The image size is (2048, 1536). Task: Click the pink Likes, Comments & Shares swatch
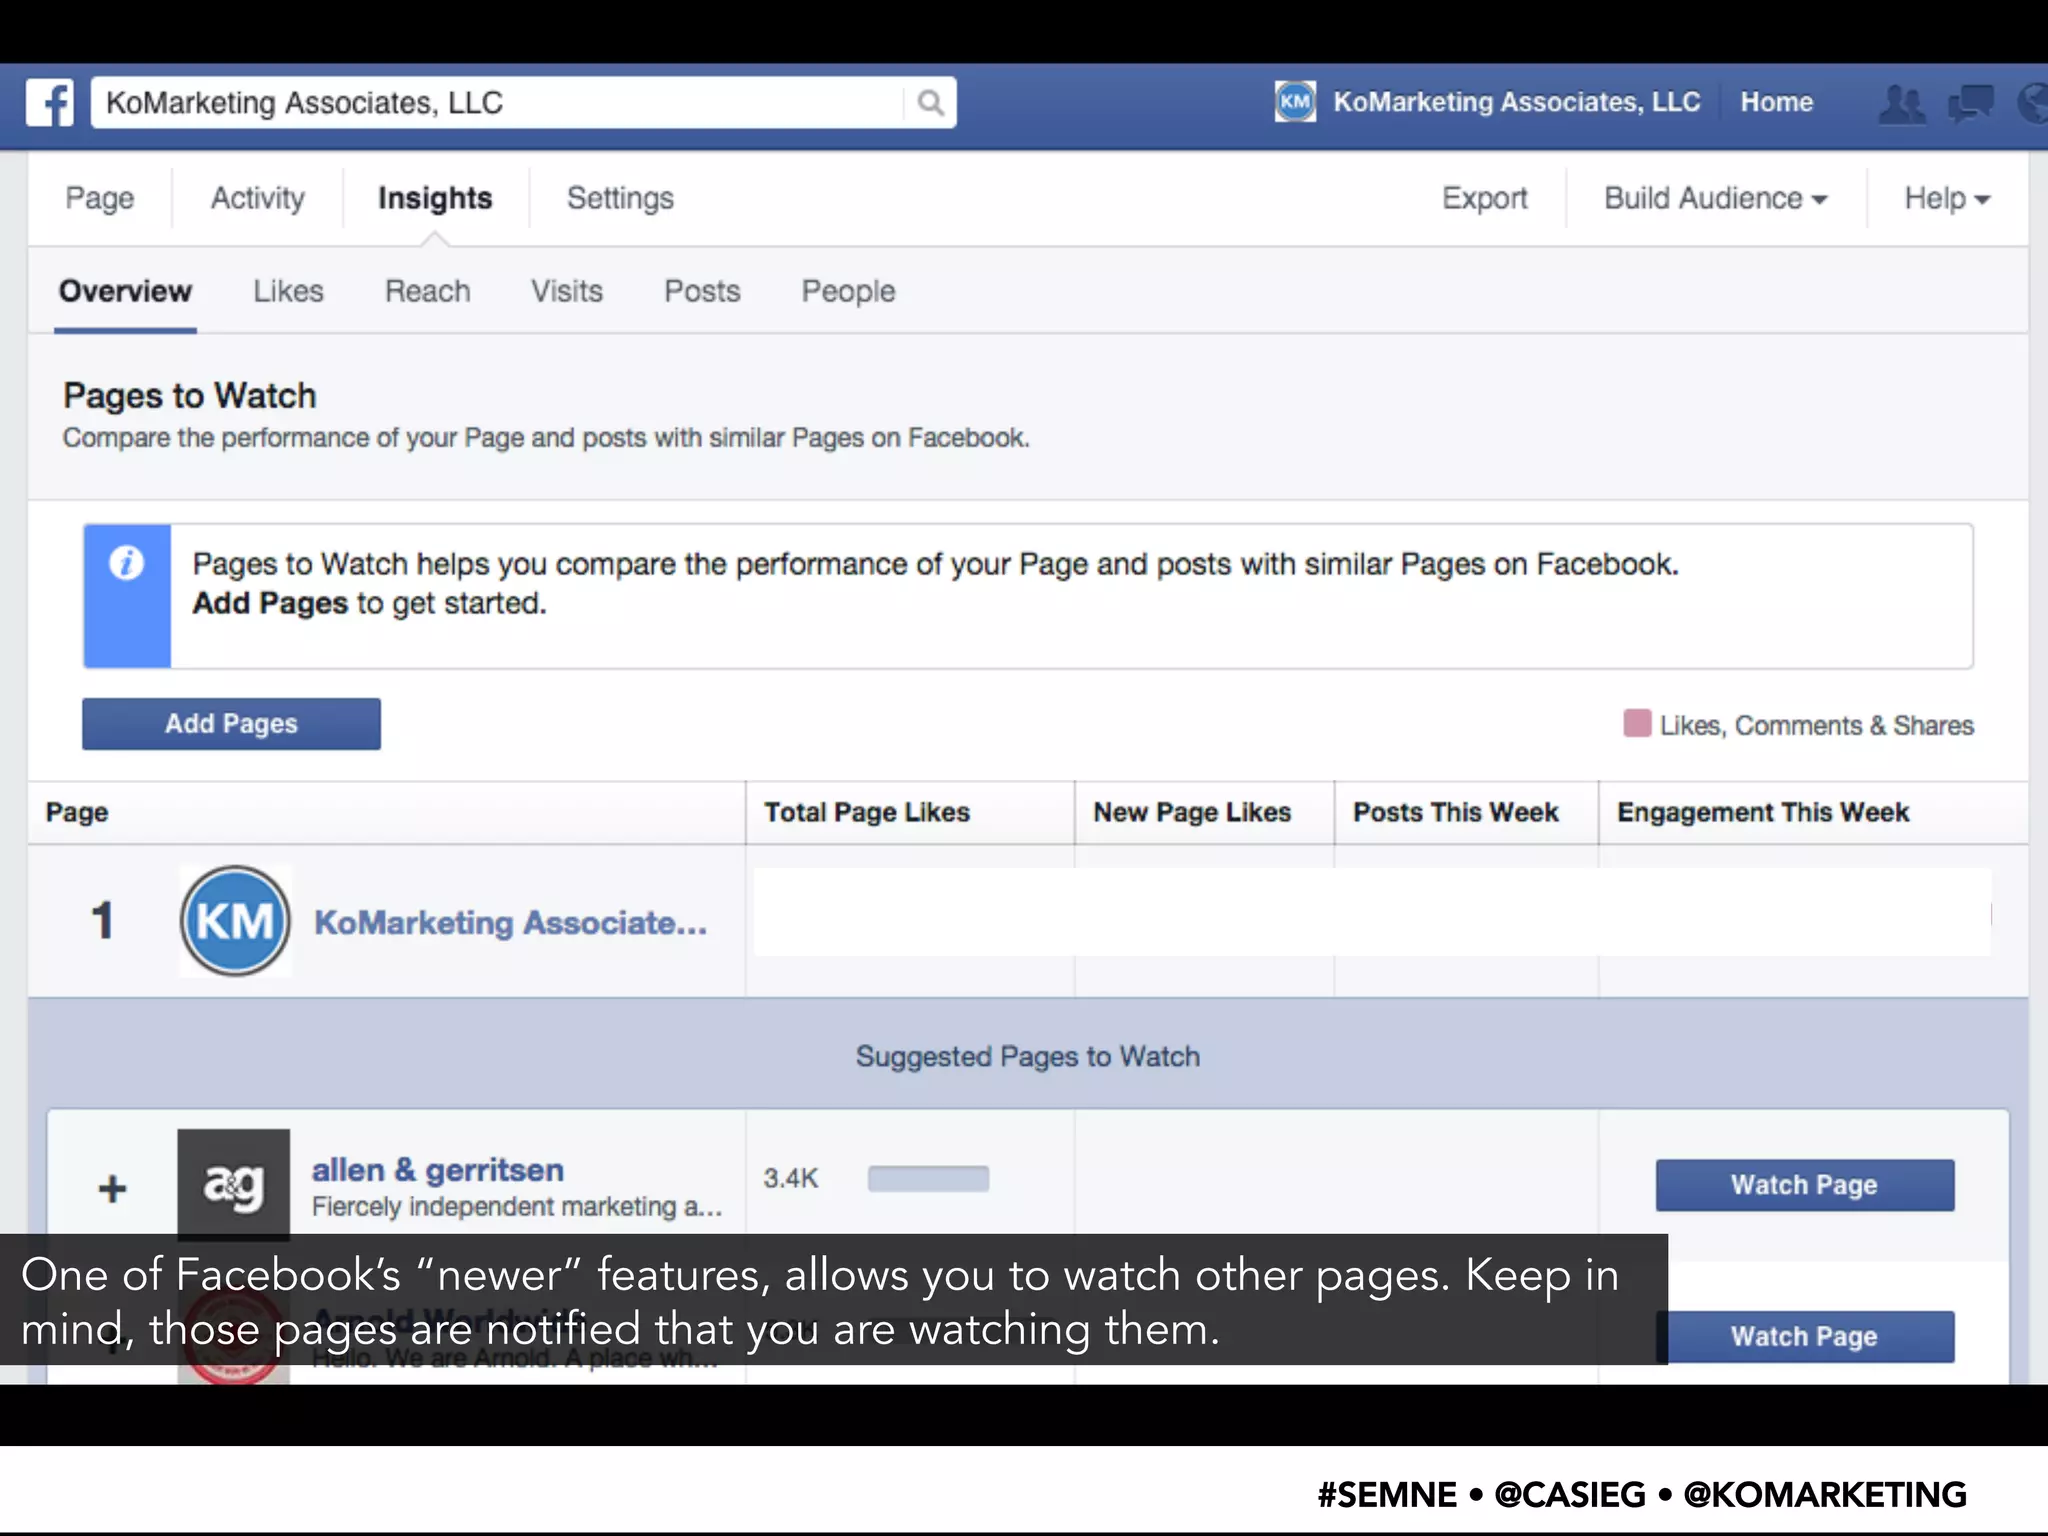(1637, 723)
